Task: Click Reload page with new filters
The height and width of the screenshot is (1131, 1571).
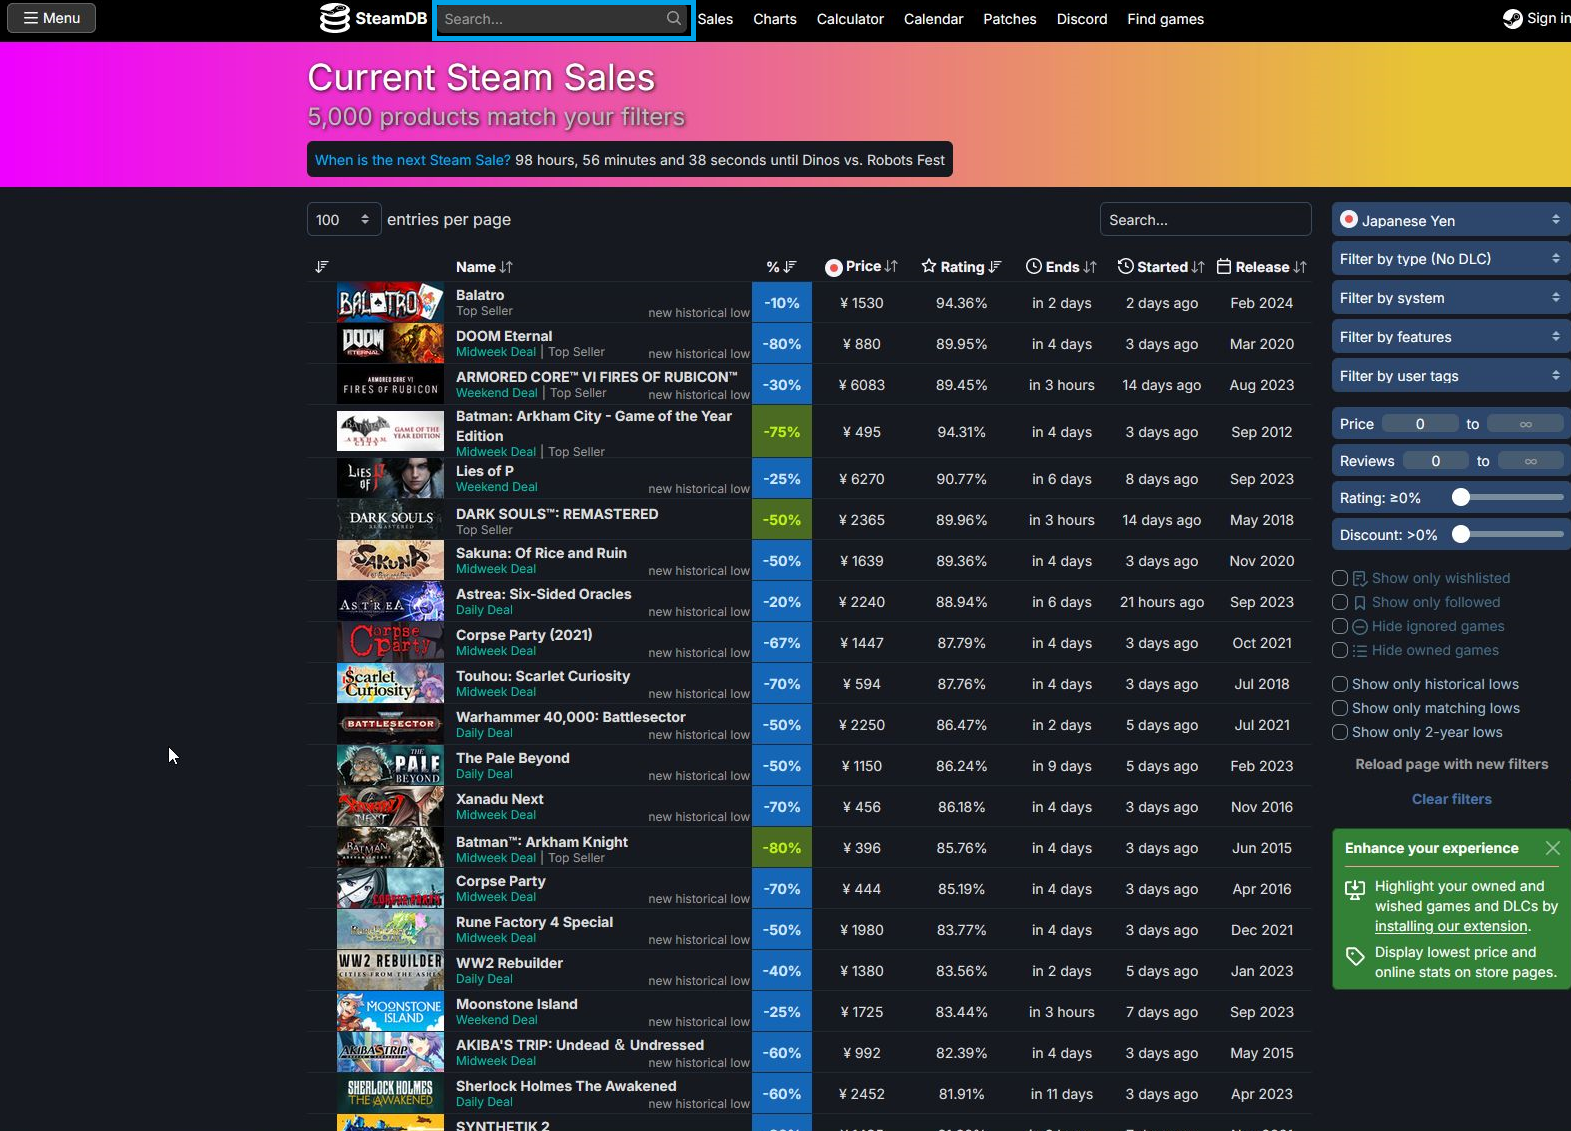Action: tap(1451, 764)
